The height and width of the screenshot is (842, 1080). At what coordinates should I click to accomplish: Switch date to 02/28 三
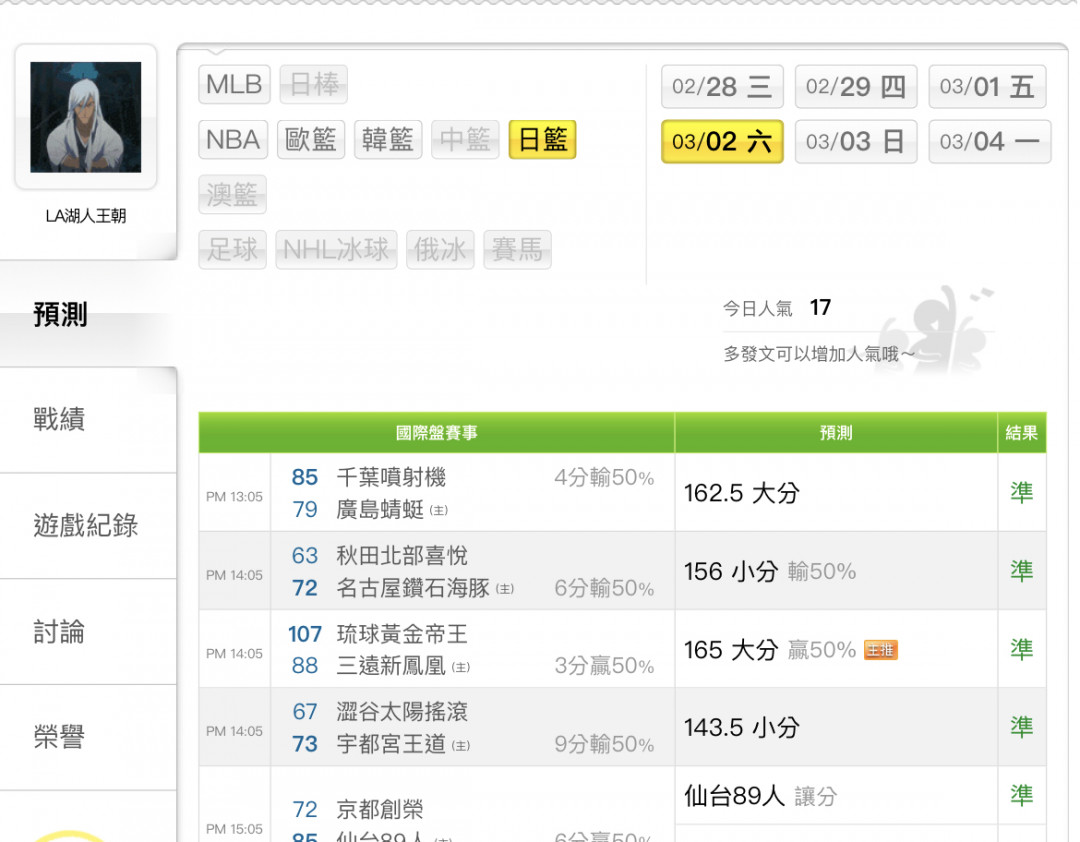point(722,87)
